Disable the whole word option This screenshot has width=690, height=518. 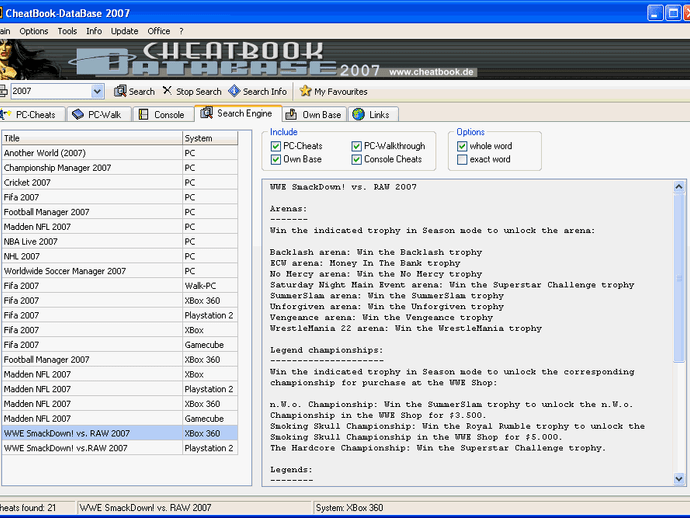tap(462, 146)
